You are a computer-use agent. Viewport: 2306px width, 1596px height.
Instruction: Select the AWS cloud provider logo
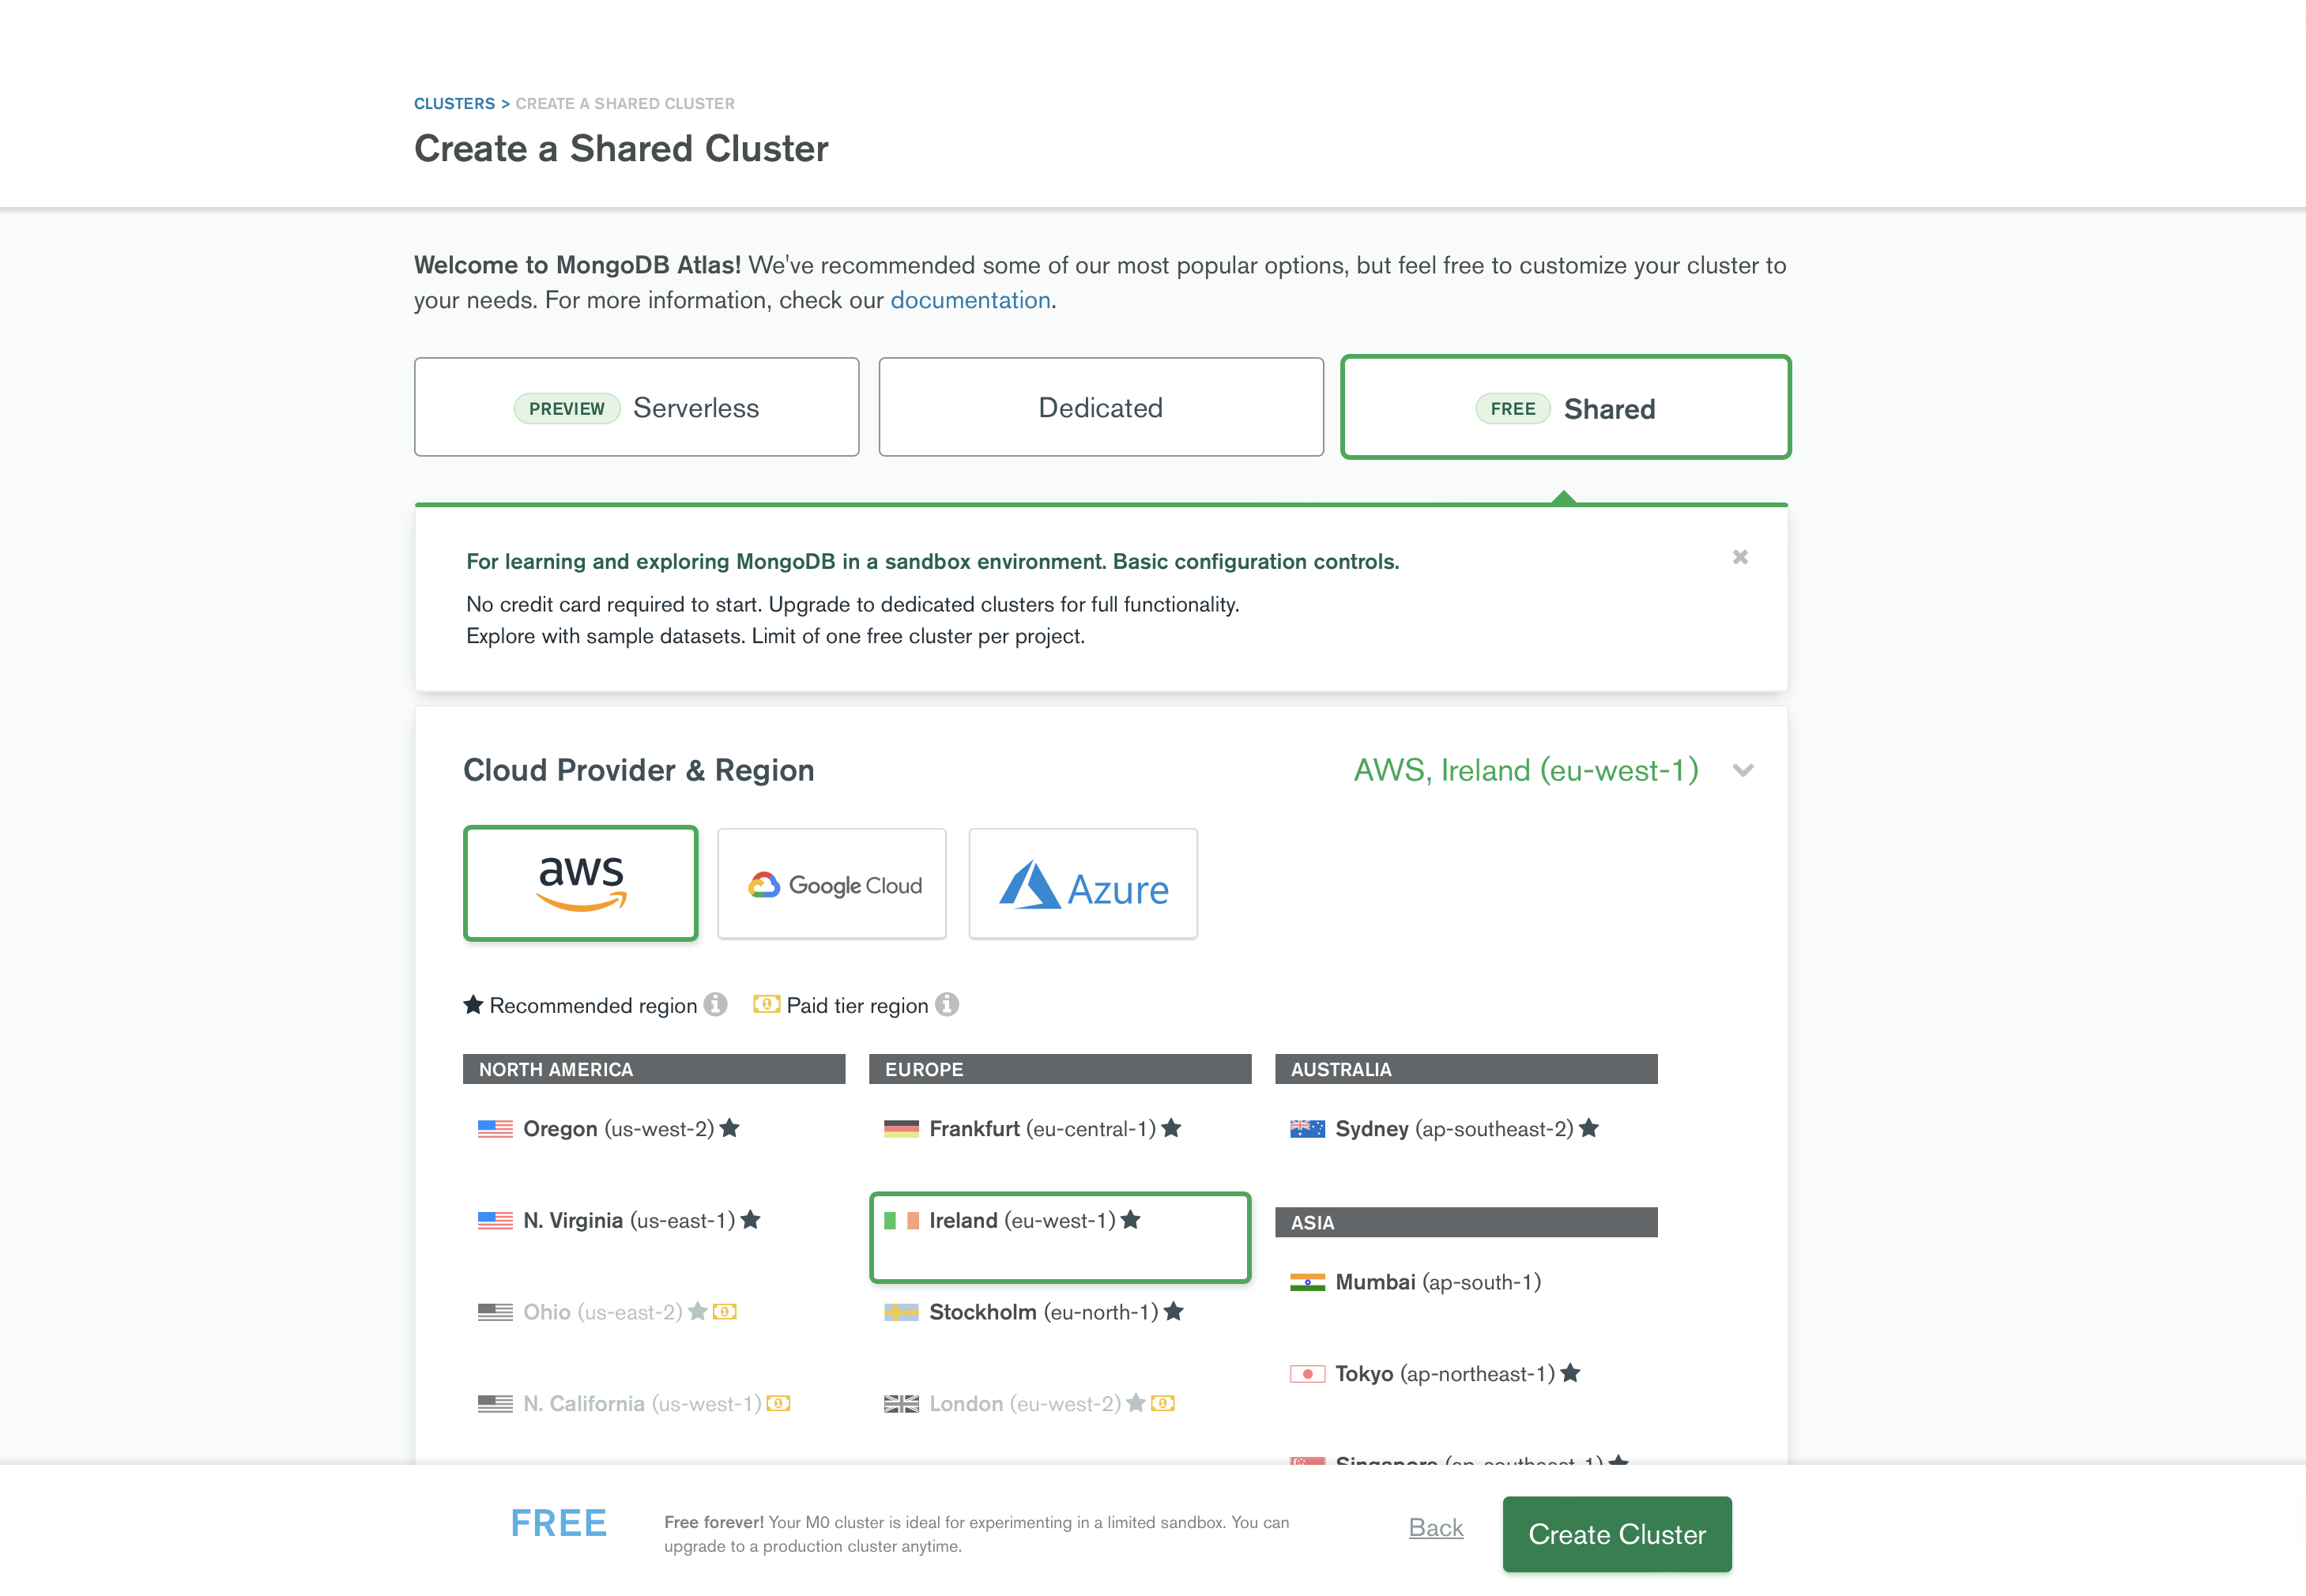(580, 883)
